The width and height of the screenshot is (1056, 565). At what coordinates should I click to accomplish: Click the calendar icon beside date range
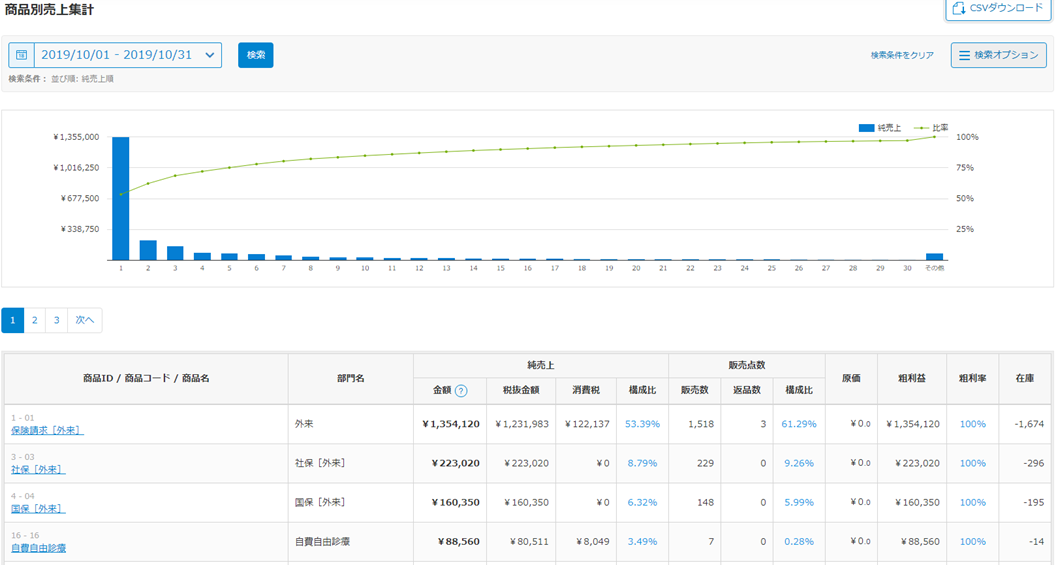(22, 55)
